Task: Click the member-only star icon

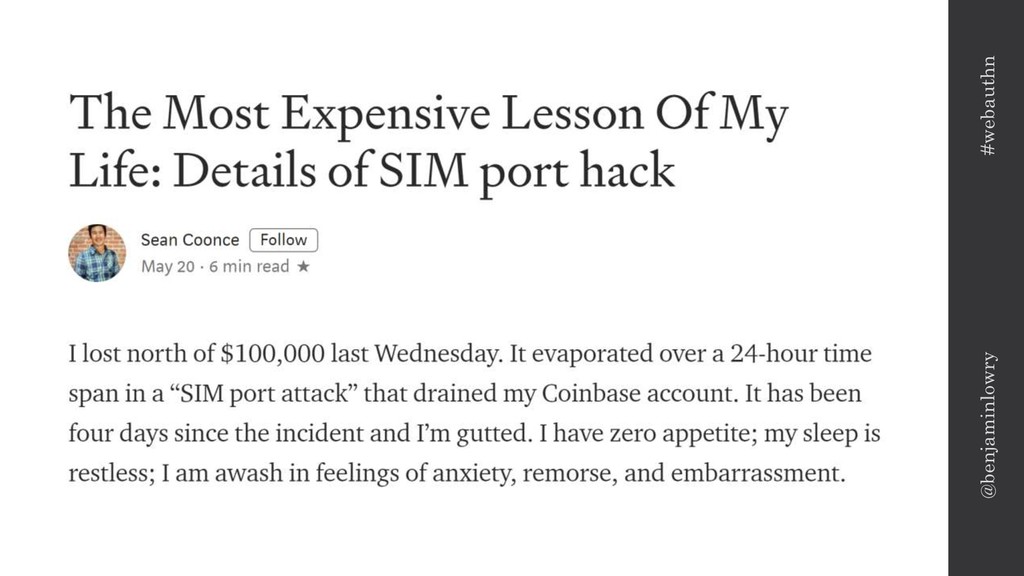Action: (x=303, y=266)
